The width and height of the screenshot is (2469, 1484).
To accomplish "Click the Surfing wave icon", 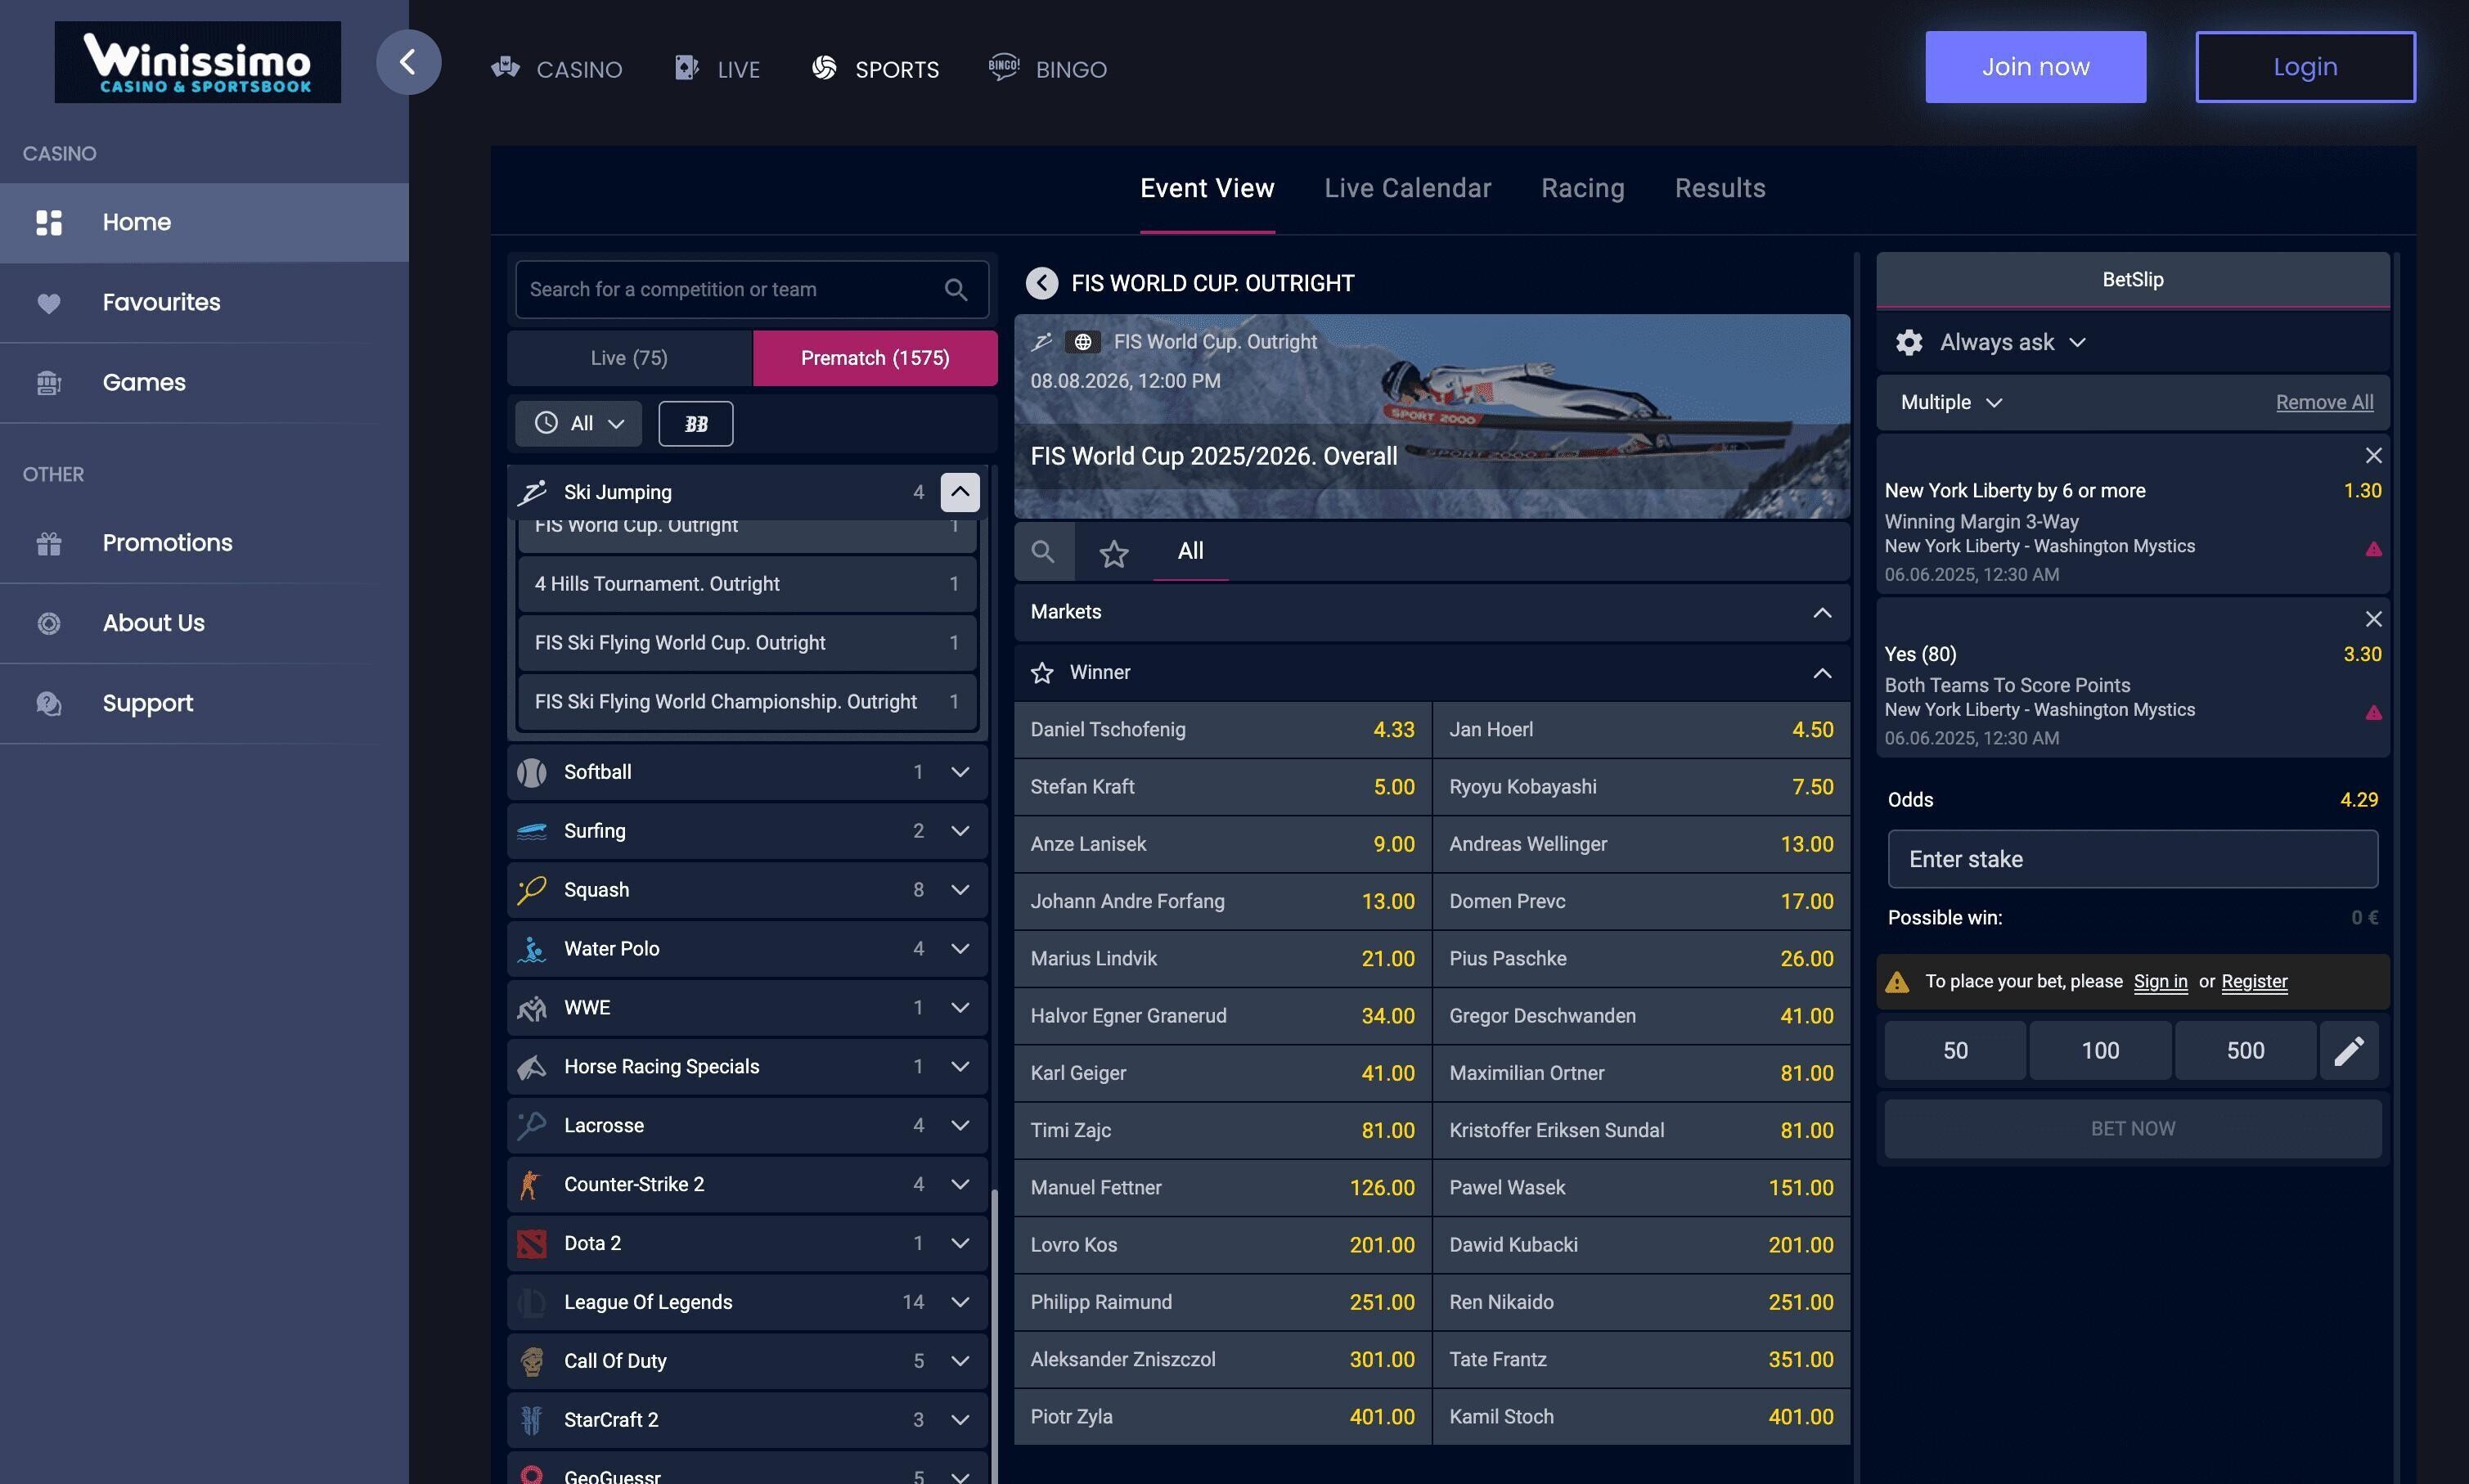I will point(531,831).
